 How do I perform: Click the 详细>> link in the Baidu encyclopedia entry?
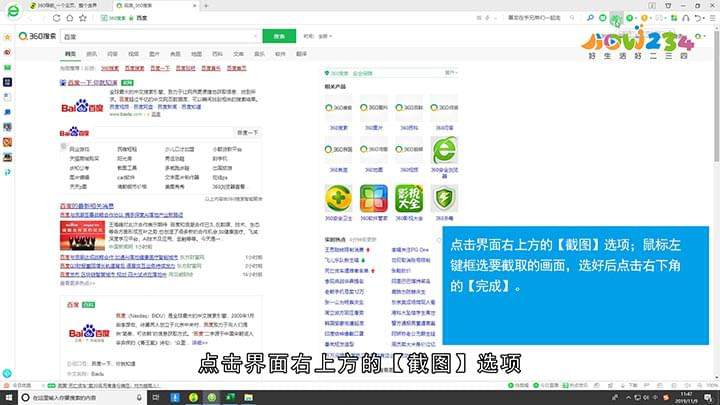(200, 343)
